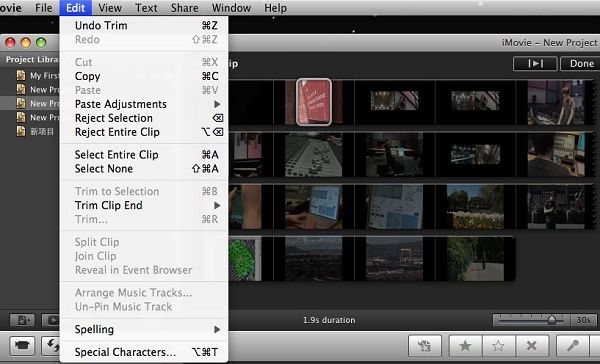The height and width of the screenshot is (364, 600).
Task: Click the add-to-project arrow icon button
Action: (x=425, y=346)
